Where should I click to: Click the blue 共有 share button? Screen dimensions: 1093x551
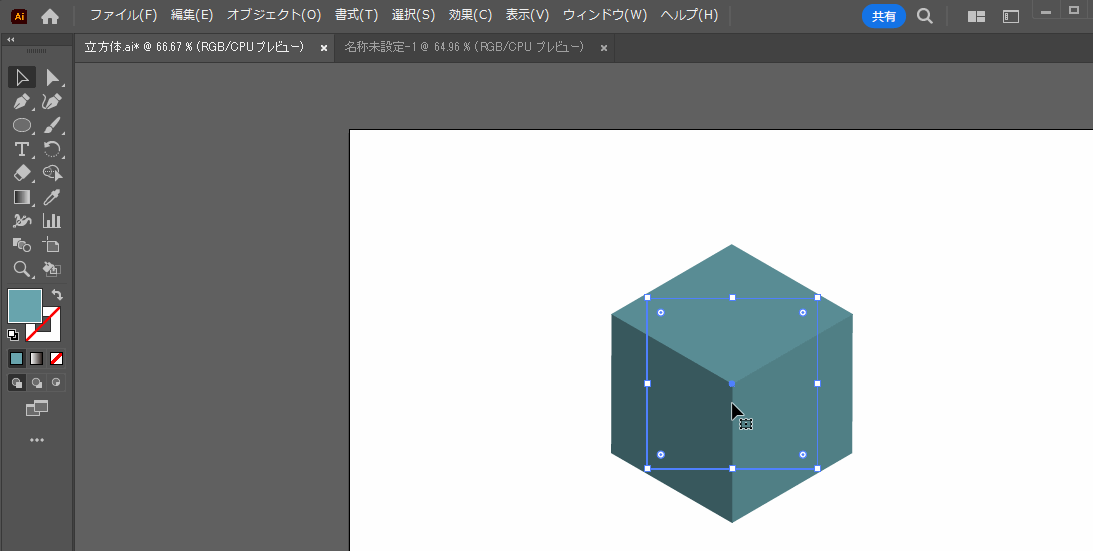[883, 16]
